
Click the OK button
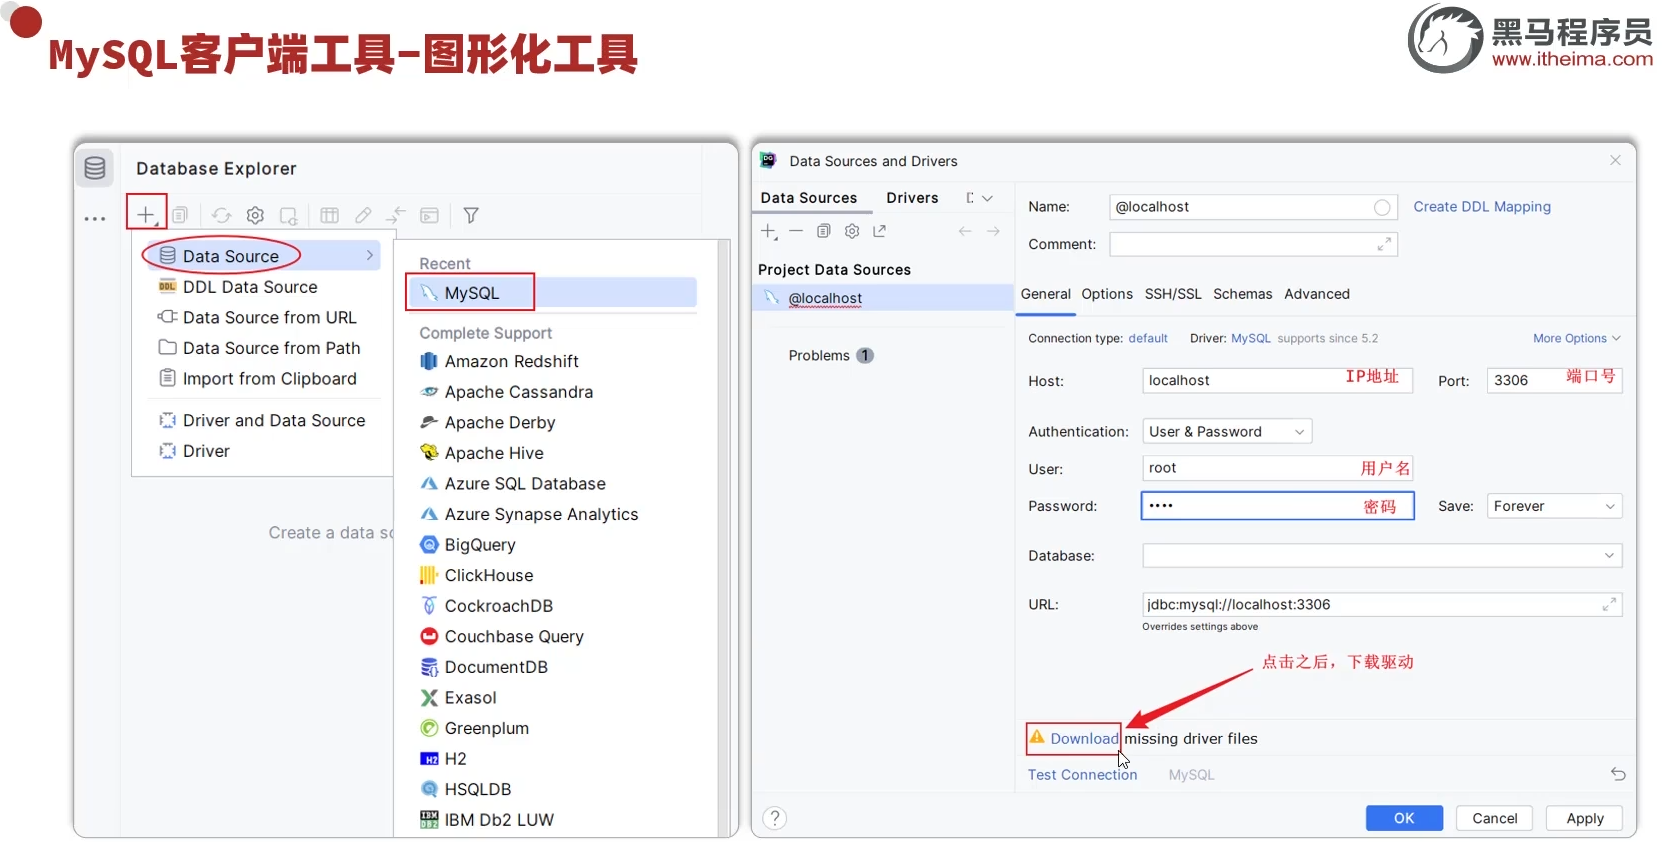coord(1404,818)
